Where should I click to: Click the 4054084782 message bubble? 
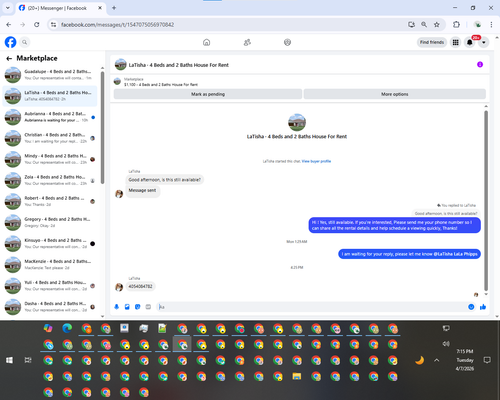point(141,286)
